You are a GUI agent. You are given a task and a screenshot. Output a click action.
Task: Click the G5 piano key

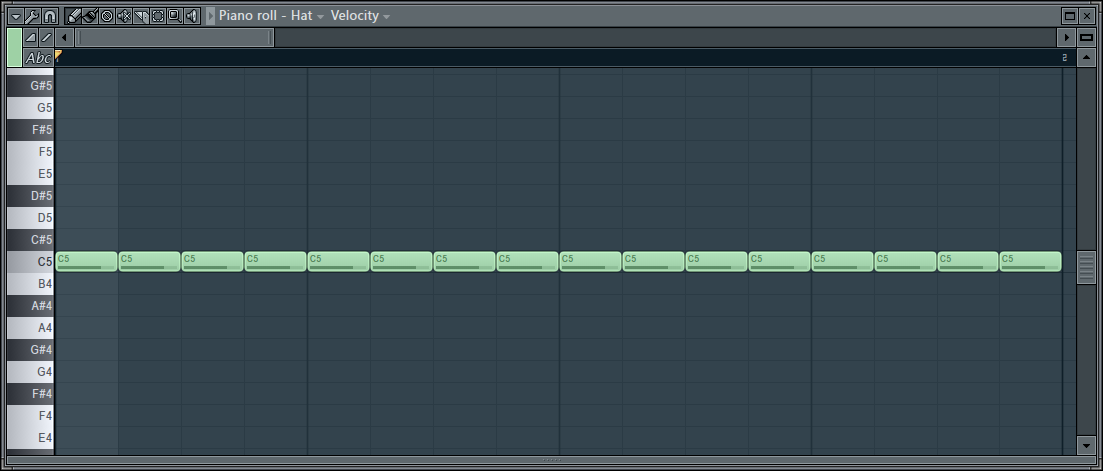pyautogui.click(x=31, y=108)
